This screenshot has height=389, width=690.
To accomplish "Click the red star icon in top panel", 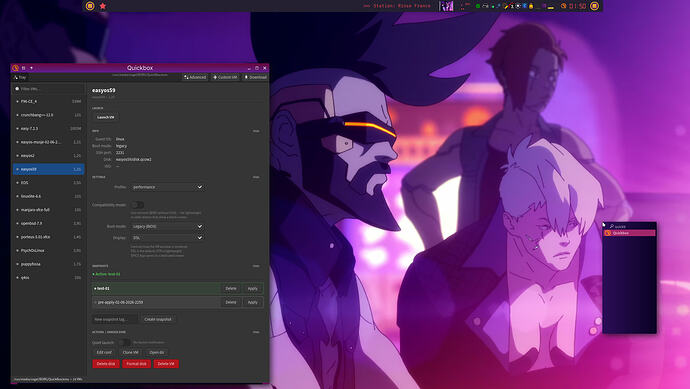I will (103, 6).
